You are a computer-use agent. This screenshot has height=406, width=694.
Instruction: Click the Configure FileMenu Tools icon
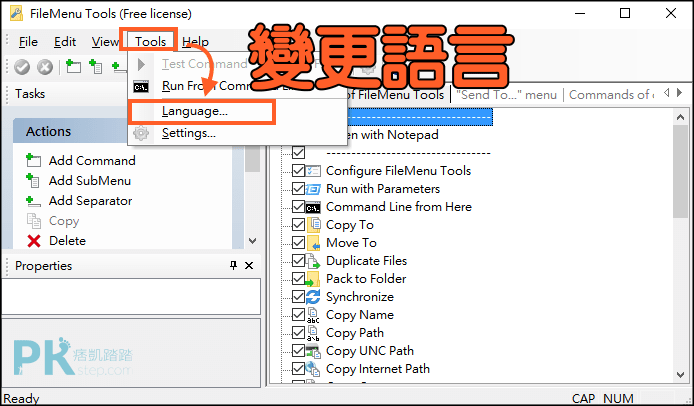(313, 170)
